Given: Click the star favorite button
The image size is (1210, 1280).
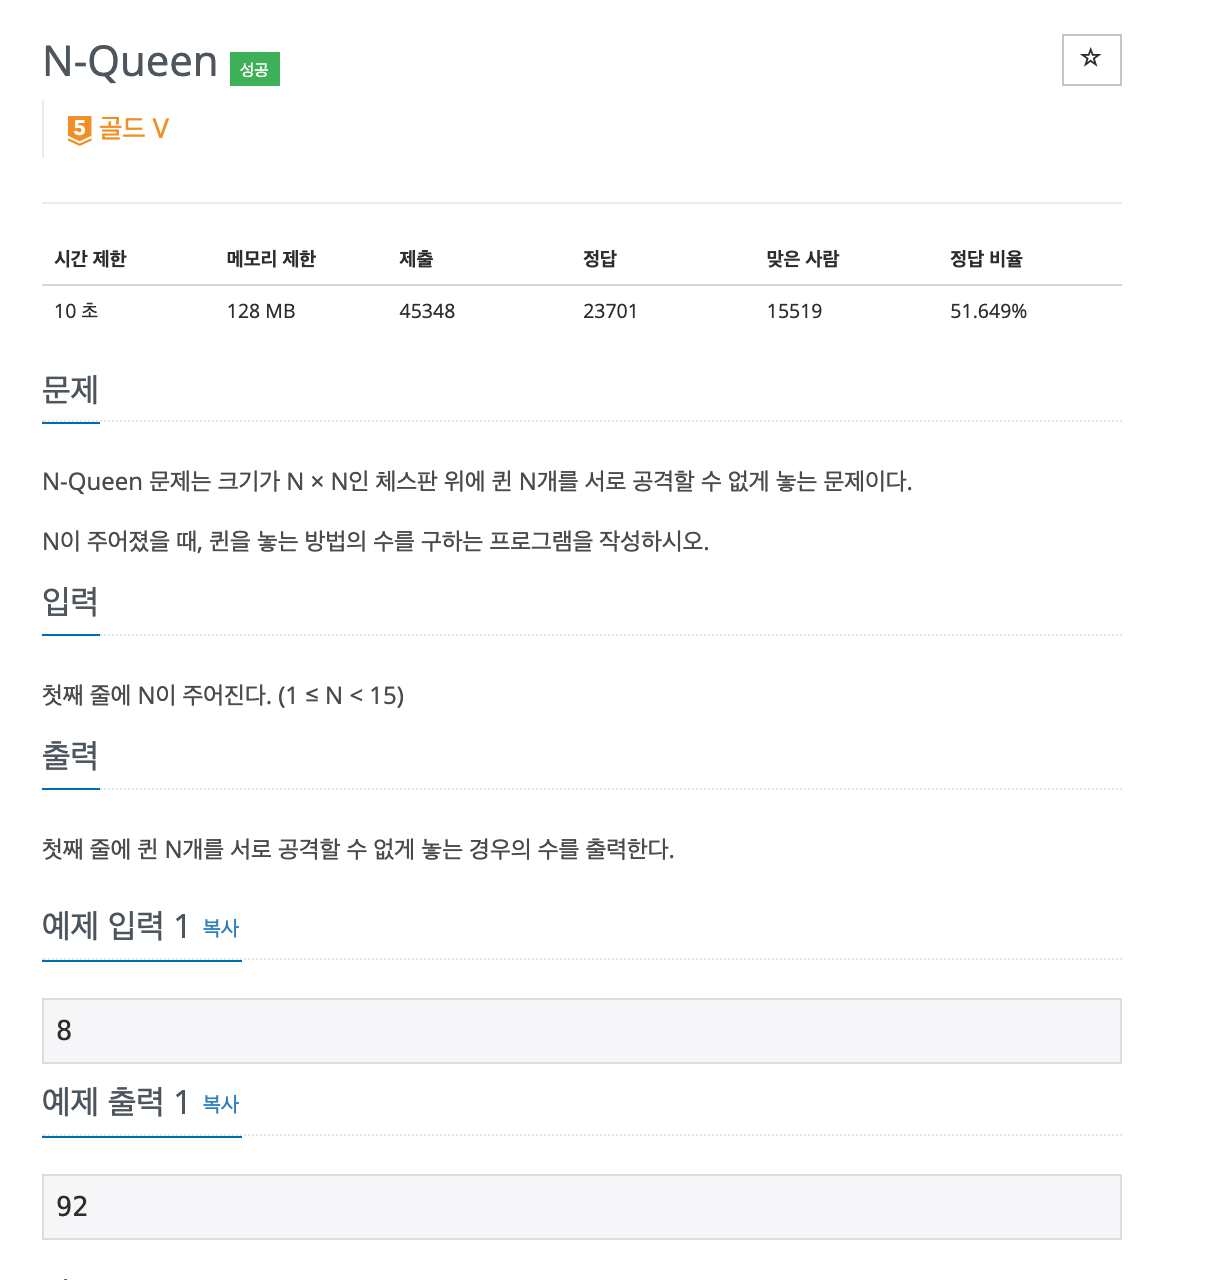Looking at the screenshot, I should tap(1091, 60).
